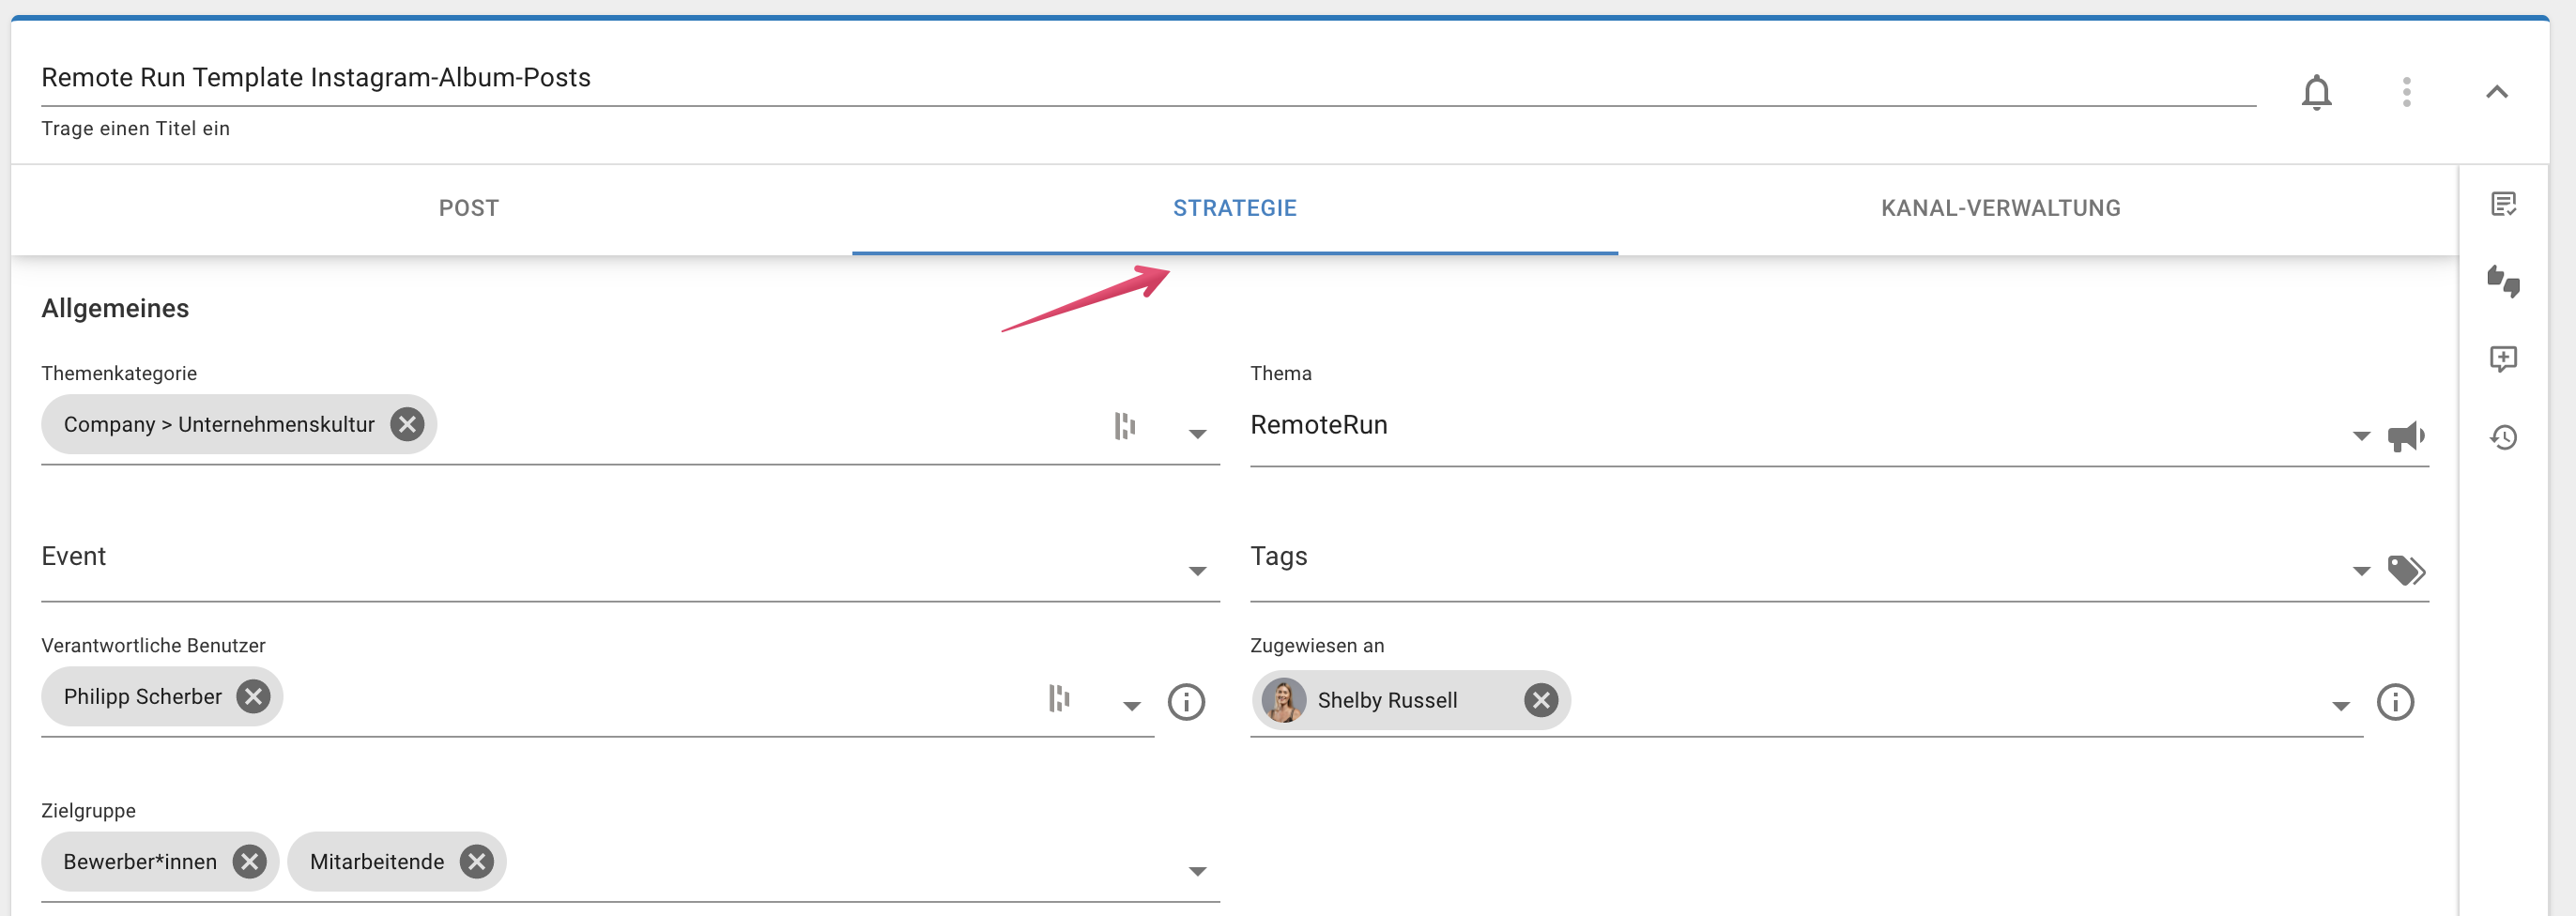This screenshot has width=2576, height=916.
Task: Switch to the KANAL-VERWALTUNG tab
Action: coord(2000,208)
